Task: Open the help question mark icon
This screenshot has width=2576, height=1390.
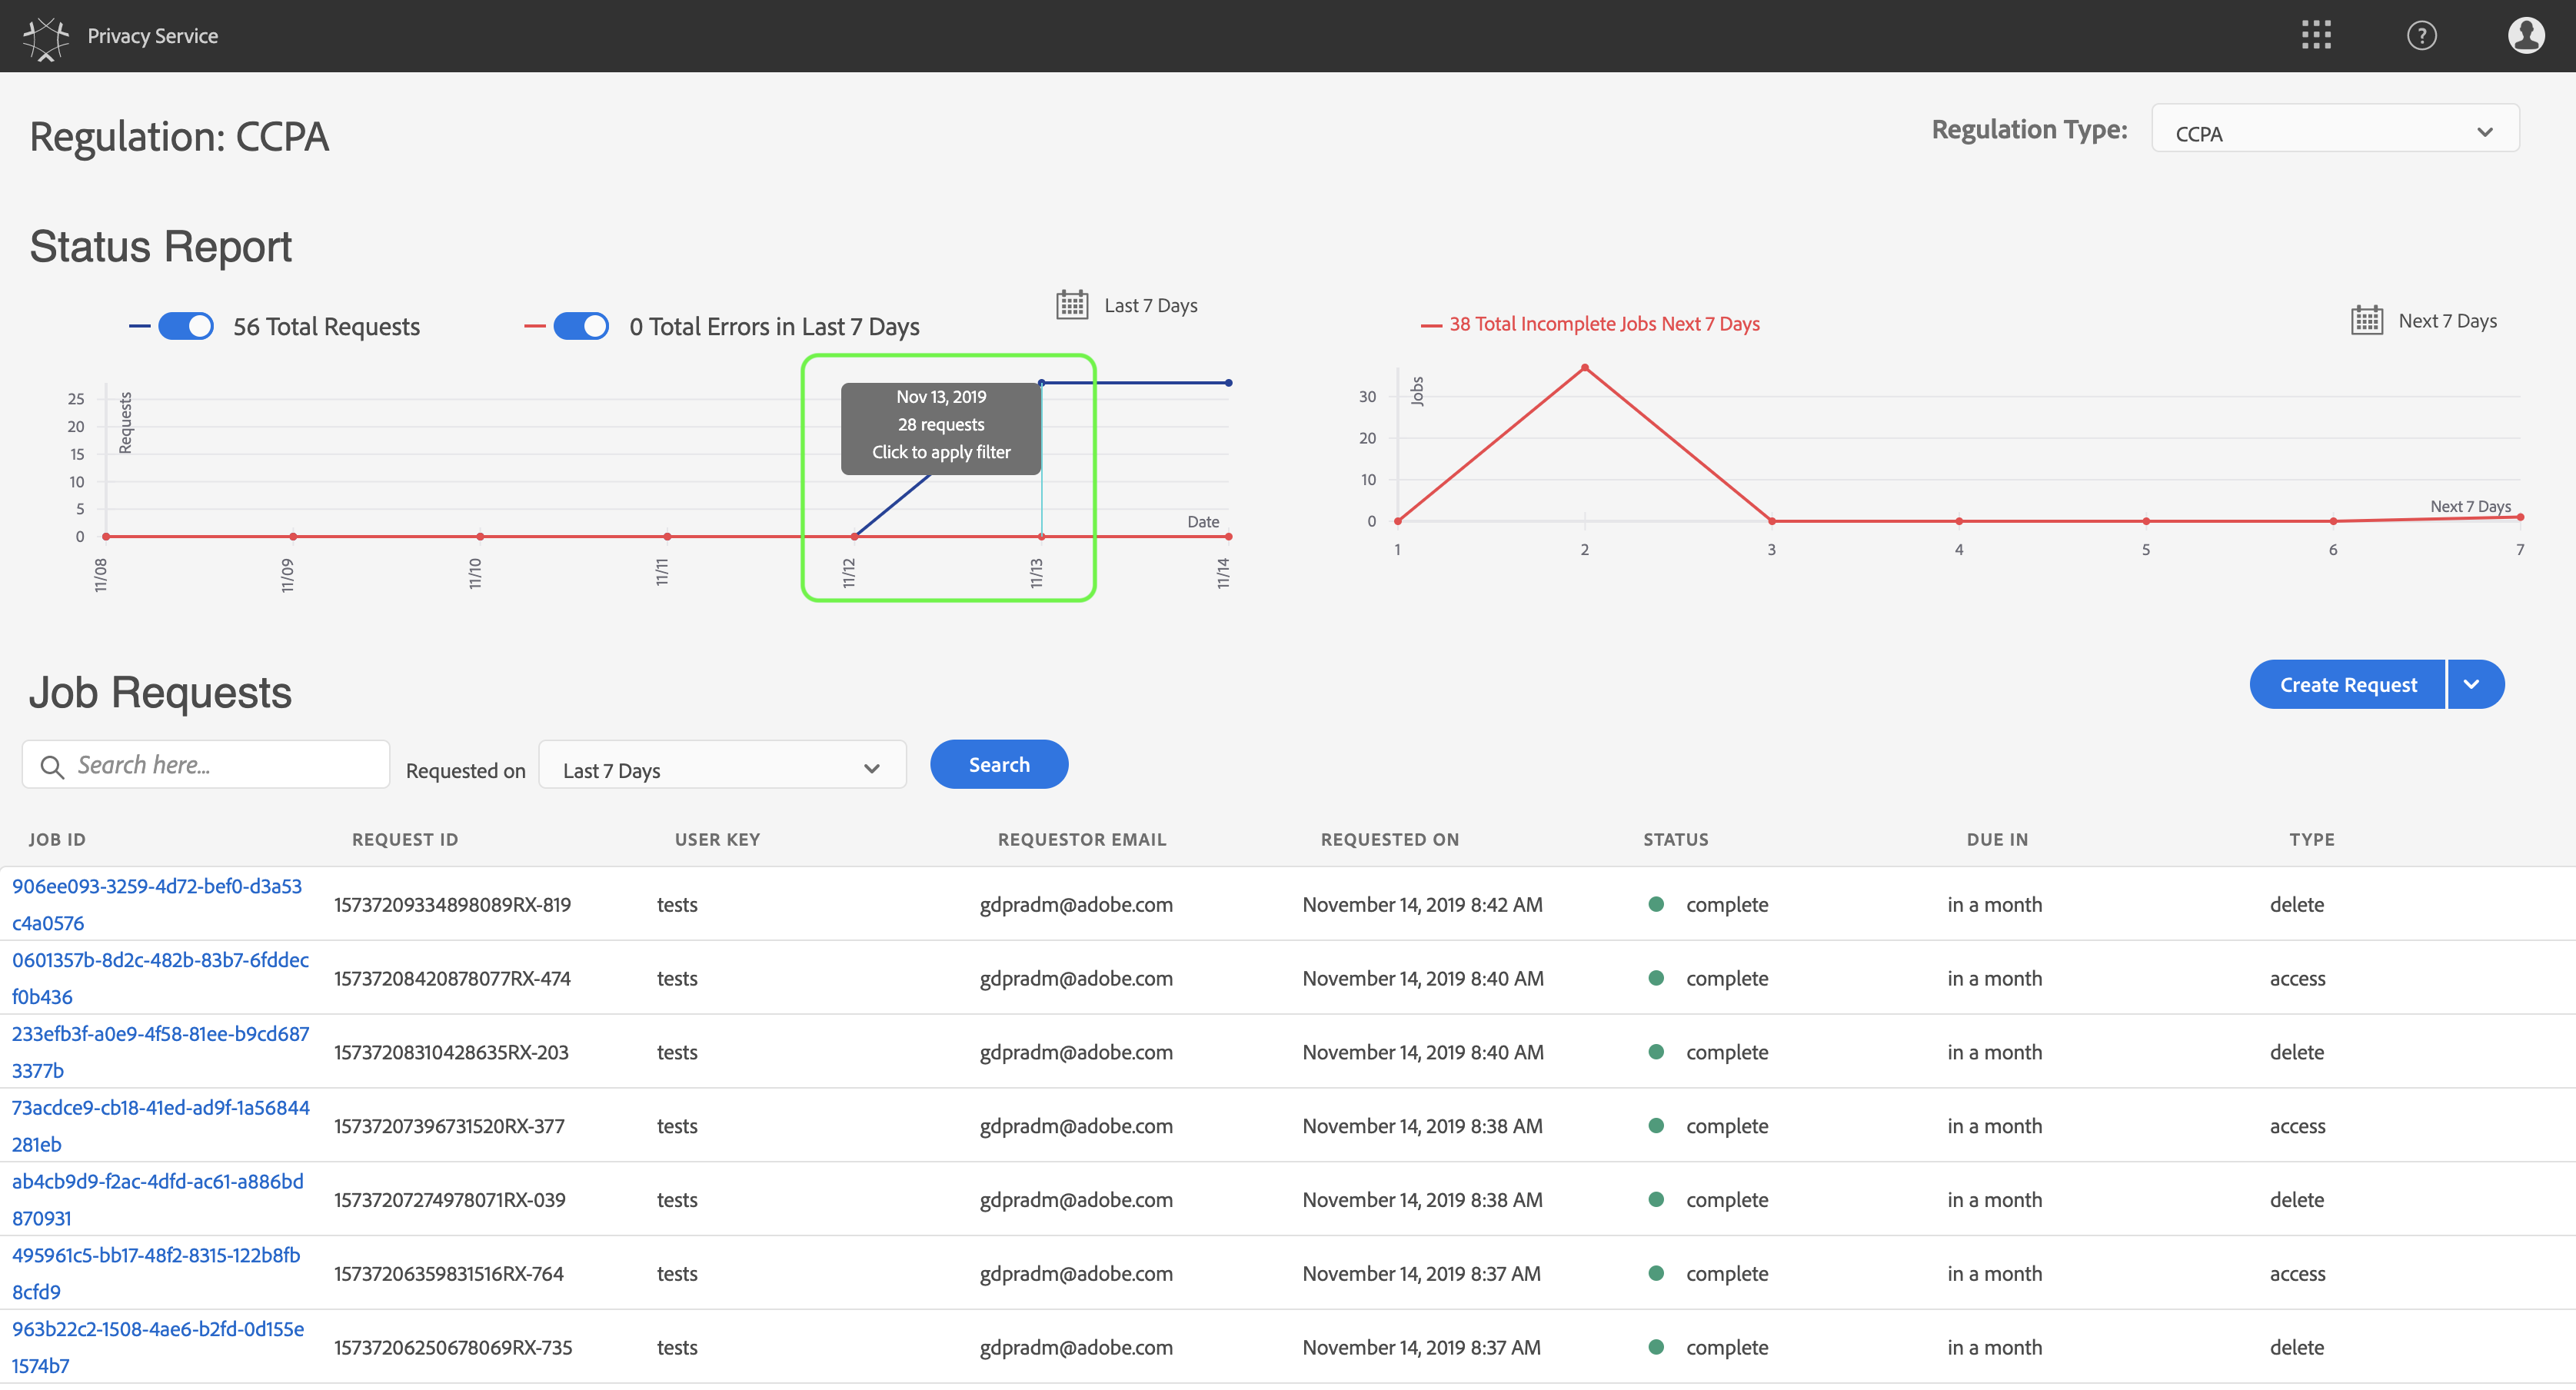Action: [2421, 36]
